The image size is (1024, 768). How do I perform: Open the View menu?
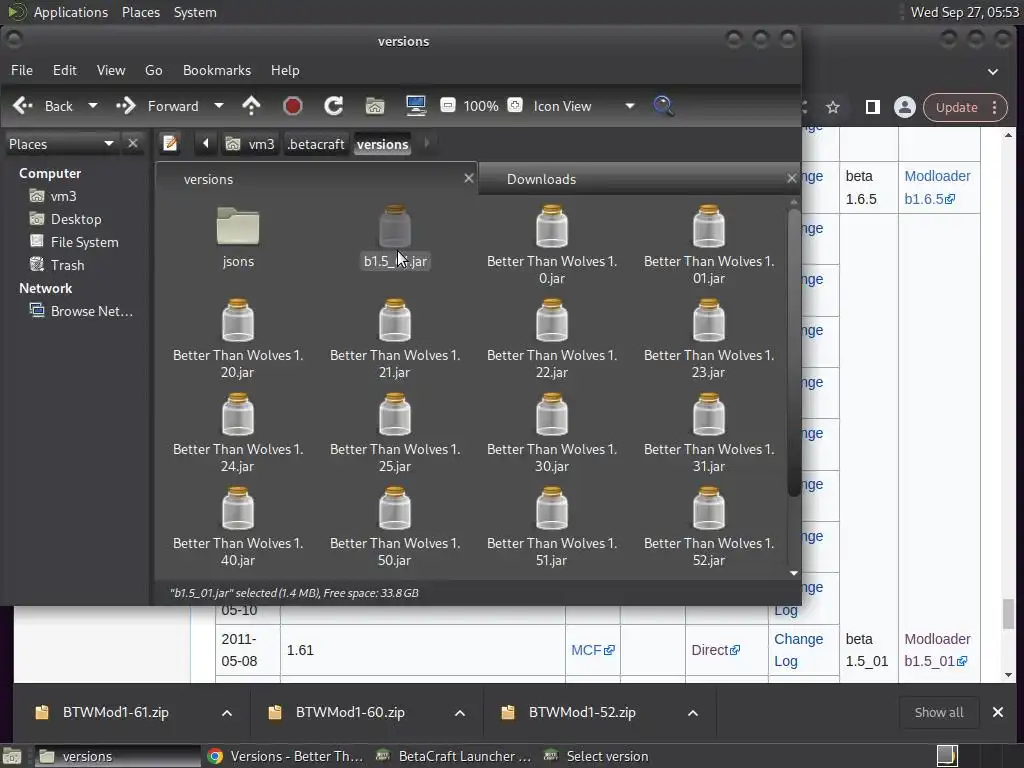point(111,70)
